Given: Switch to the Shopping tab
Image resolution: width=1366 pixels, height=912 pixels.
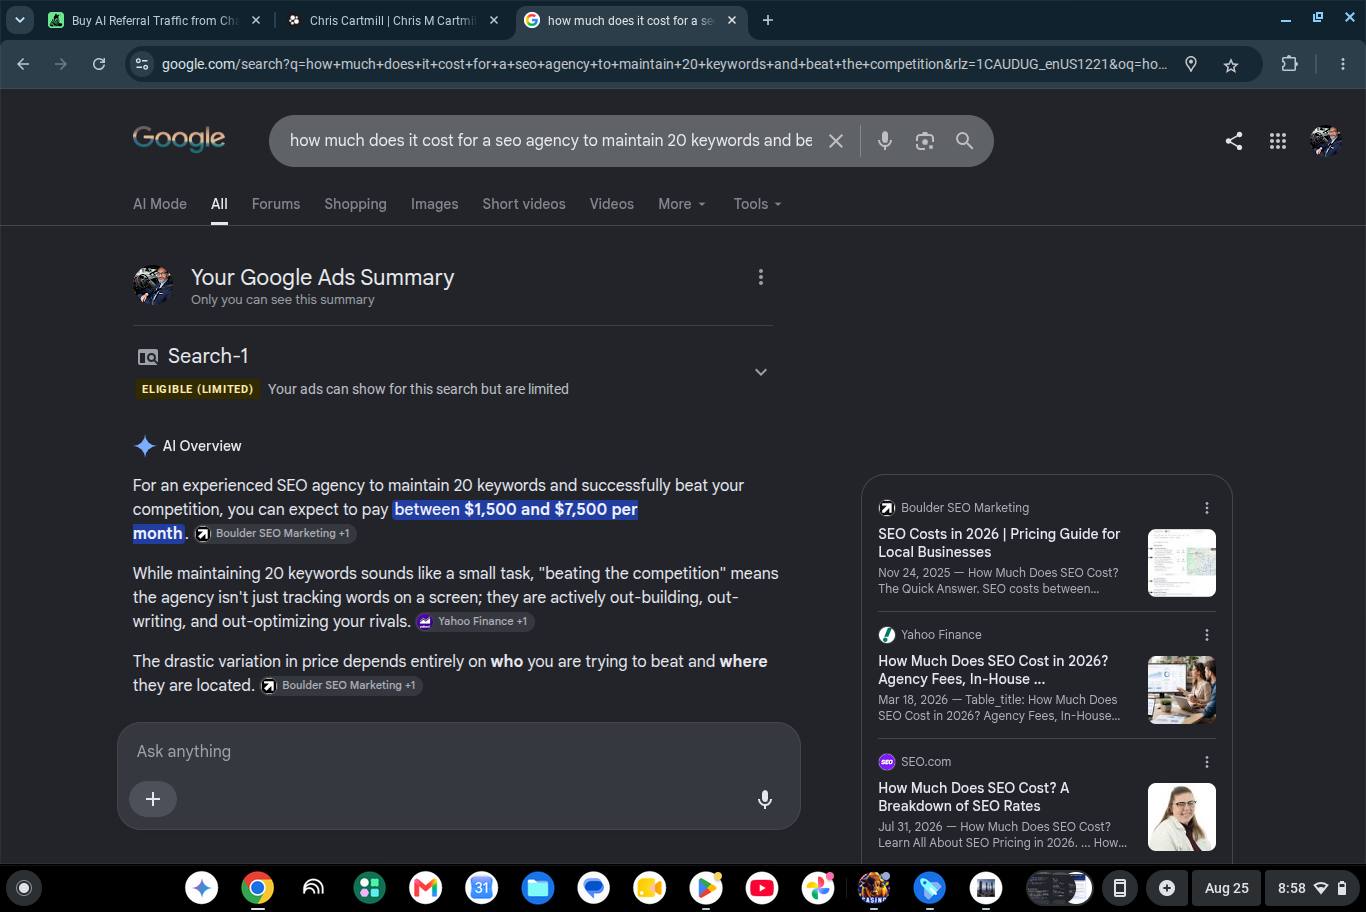Looking at the screenshot, I should [355, 204].
